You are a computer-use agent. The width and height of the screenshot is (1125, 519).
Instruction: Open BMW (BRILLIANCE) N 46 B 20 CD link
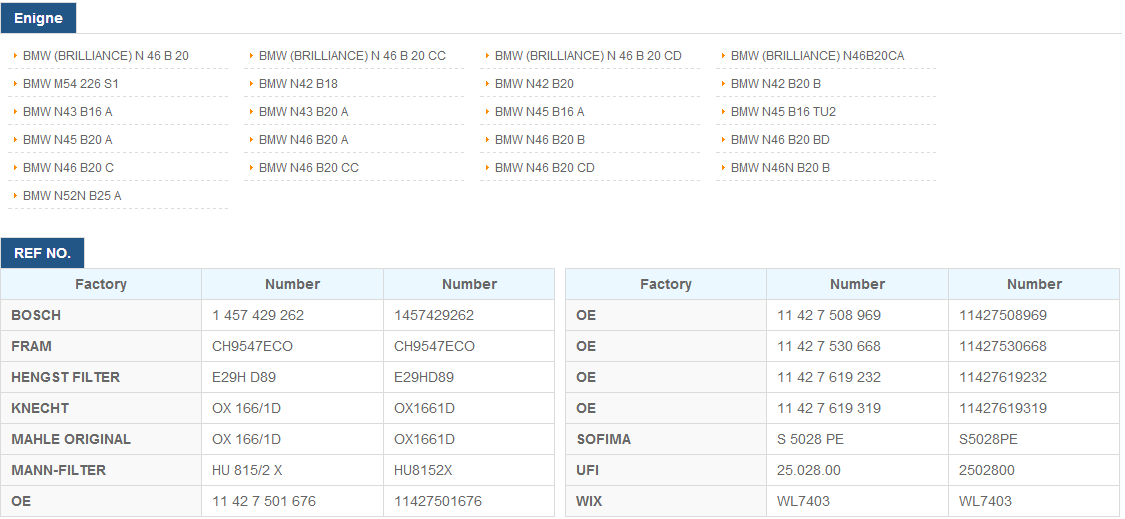588,55
